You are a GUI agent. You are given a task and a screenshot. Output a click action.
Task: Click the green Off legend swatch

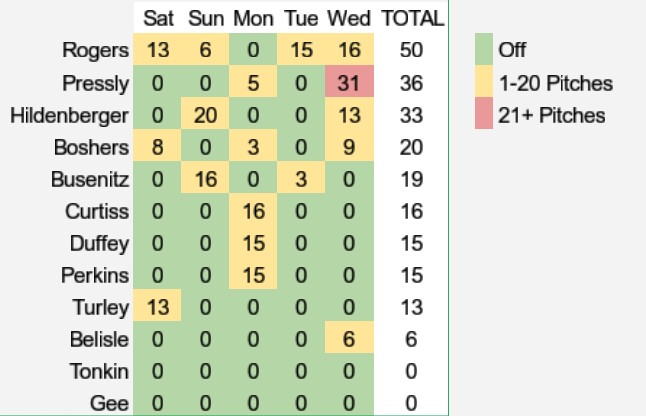pyautogui.click(x=485, y=50)
